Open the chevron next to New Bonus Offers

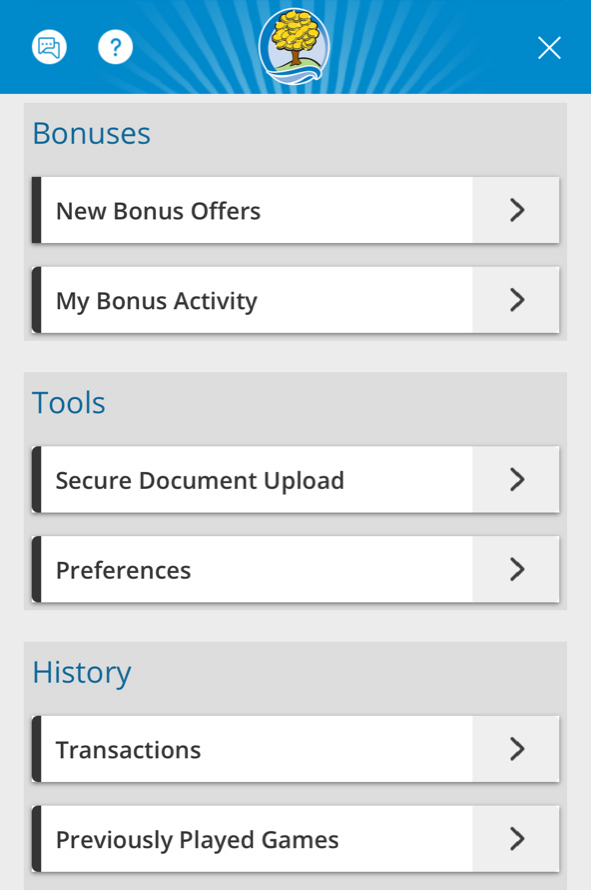[515, 210]
